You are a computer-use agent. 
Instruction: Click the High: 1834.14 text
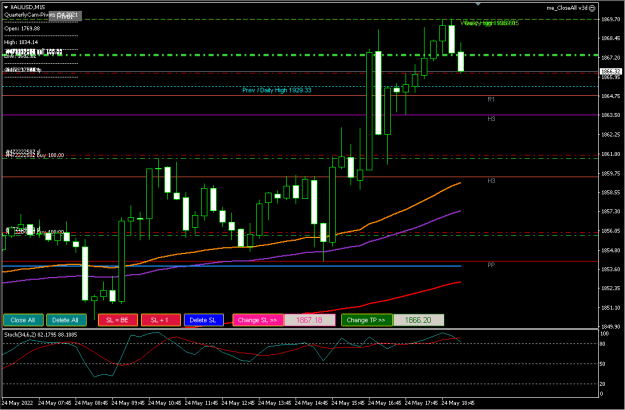tap(21, 42)
